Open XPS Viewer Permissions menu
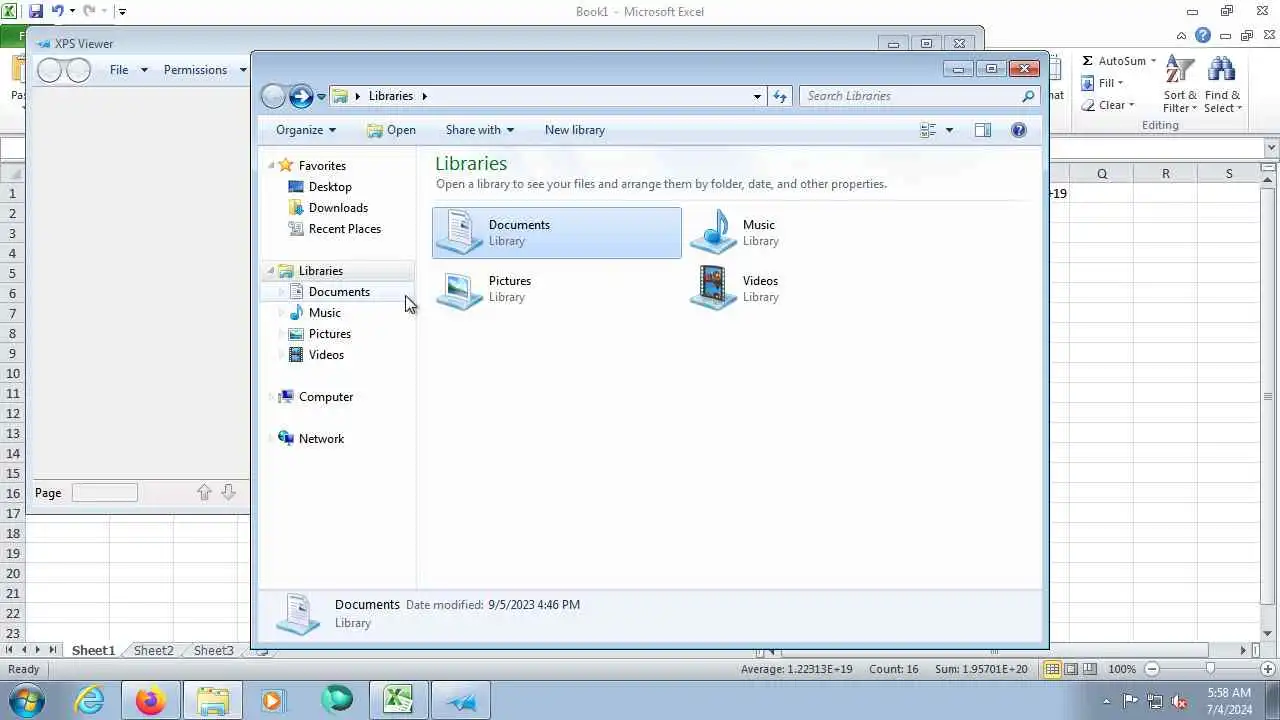The image size is (1280, 720). point(205,70)
